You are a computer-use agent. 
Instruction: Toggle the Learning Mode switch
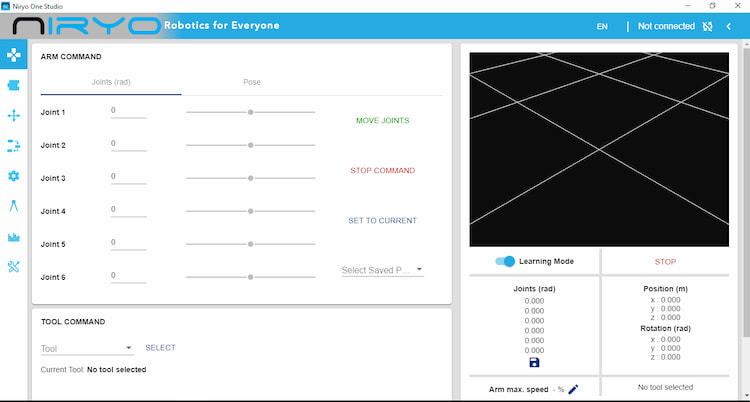click(505, 261)
